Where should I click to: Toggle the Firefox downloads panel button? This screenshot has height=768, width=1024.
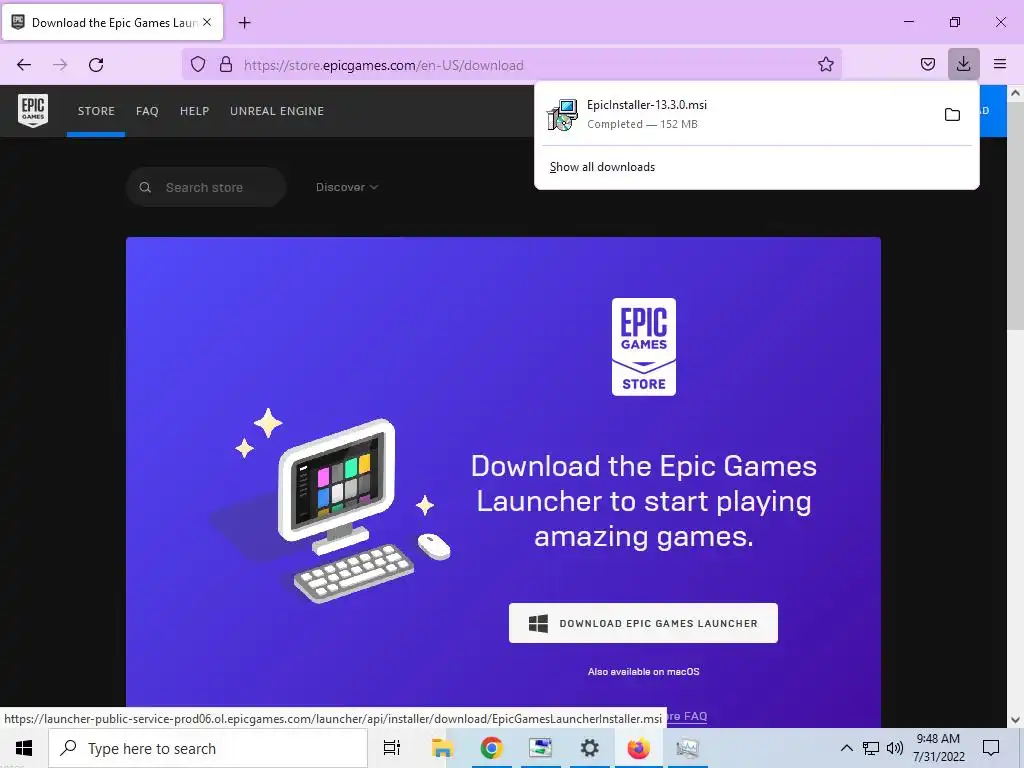tap(963, 64)
